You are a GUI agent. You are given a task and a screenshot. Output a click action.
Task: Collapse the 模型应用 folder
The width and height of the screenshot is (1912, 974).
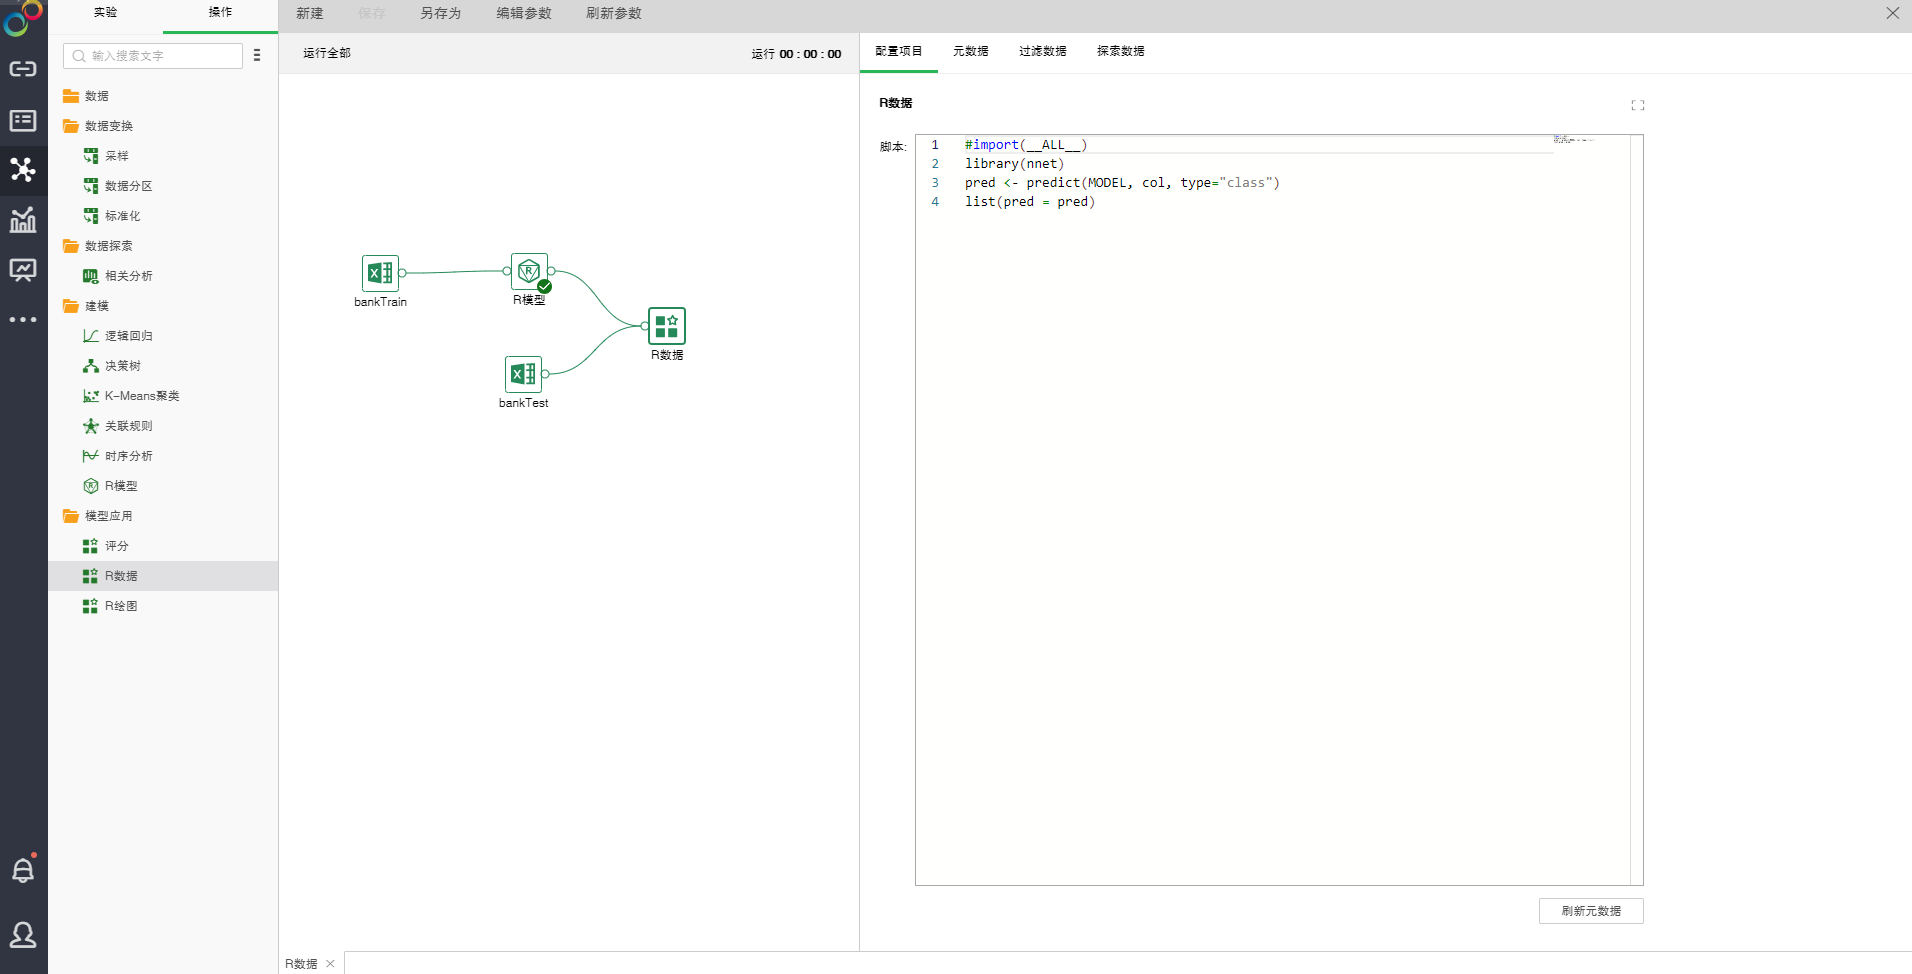pyautogui.click(x=71, y=516)
